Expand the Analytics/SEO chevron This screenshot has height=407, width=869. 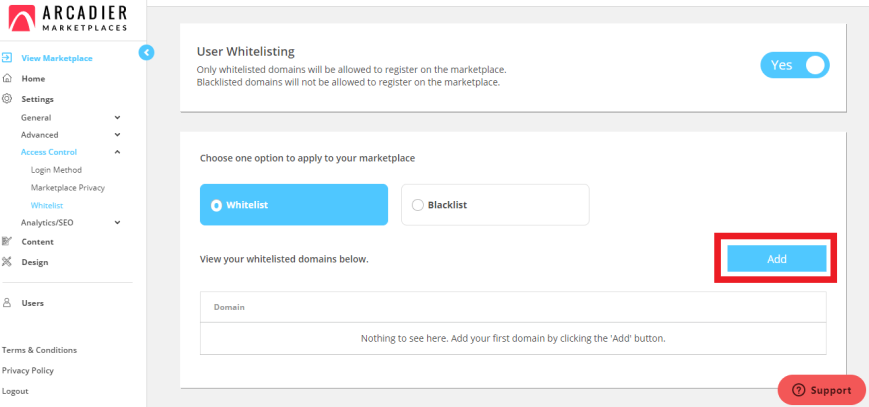(x=117, y=222)
